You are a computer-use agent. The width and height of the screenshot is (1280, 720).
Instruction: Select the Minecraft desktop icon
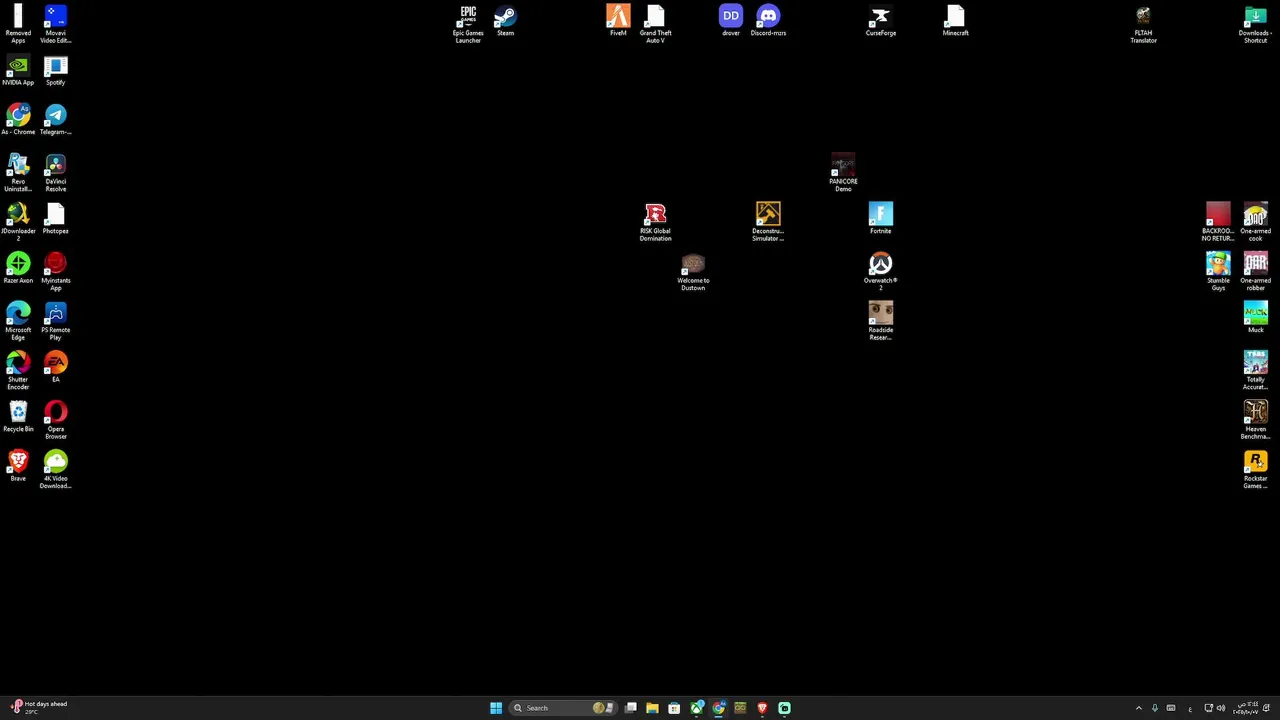pos(955,21)
